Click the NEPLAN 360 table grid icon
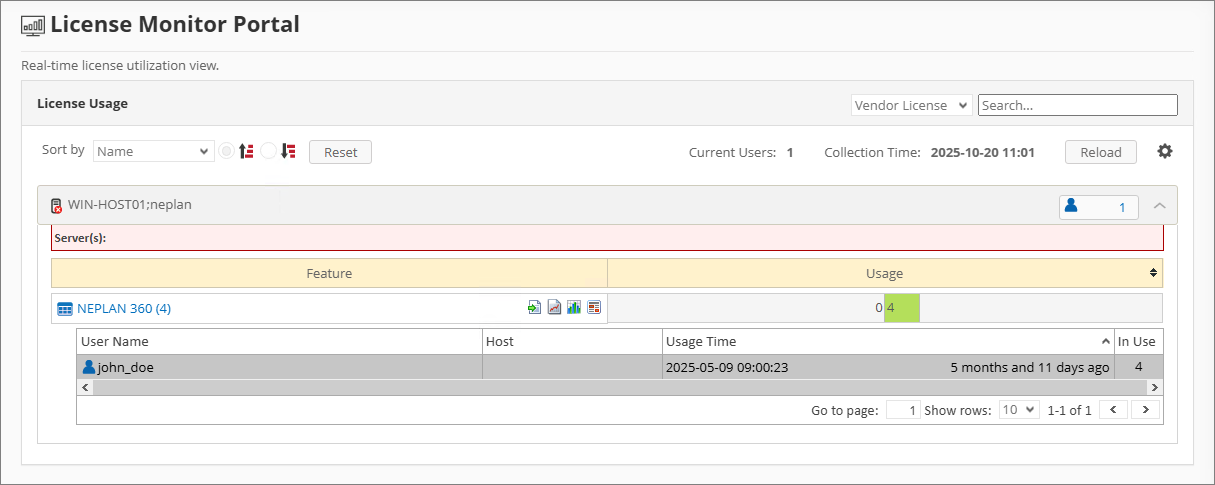 (x=65, y=309)
